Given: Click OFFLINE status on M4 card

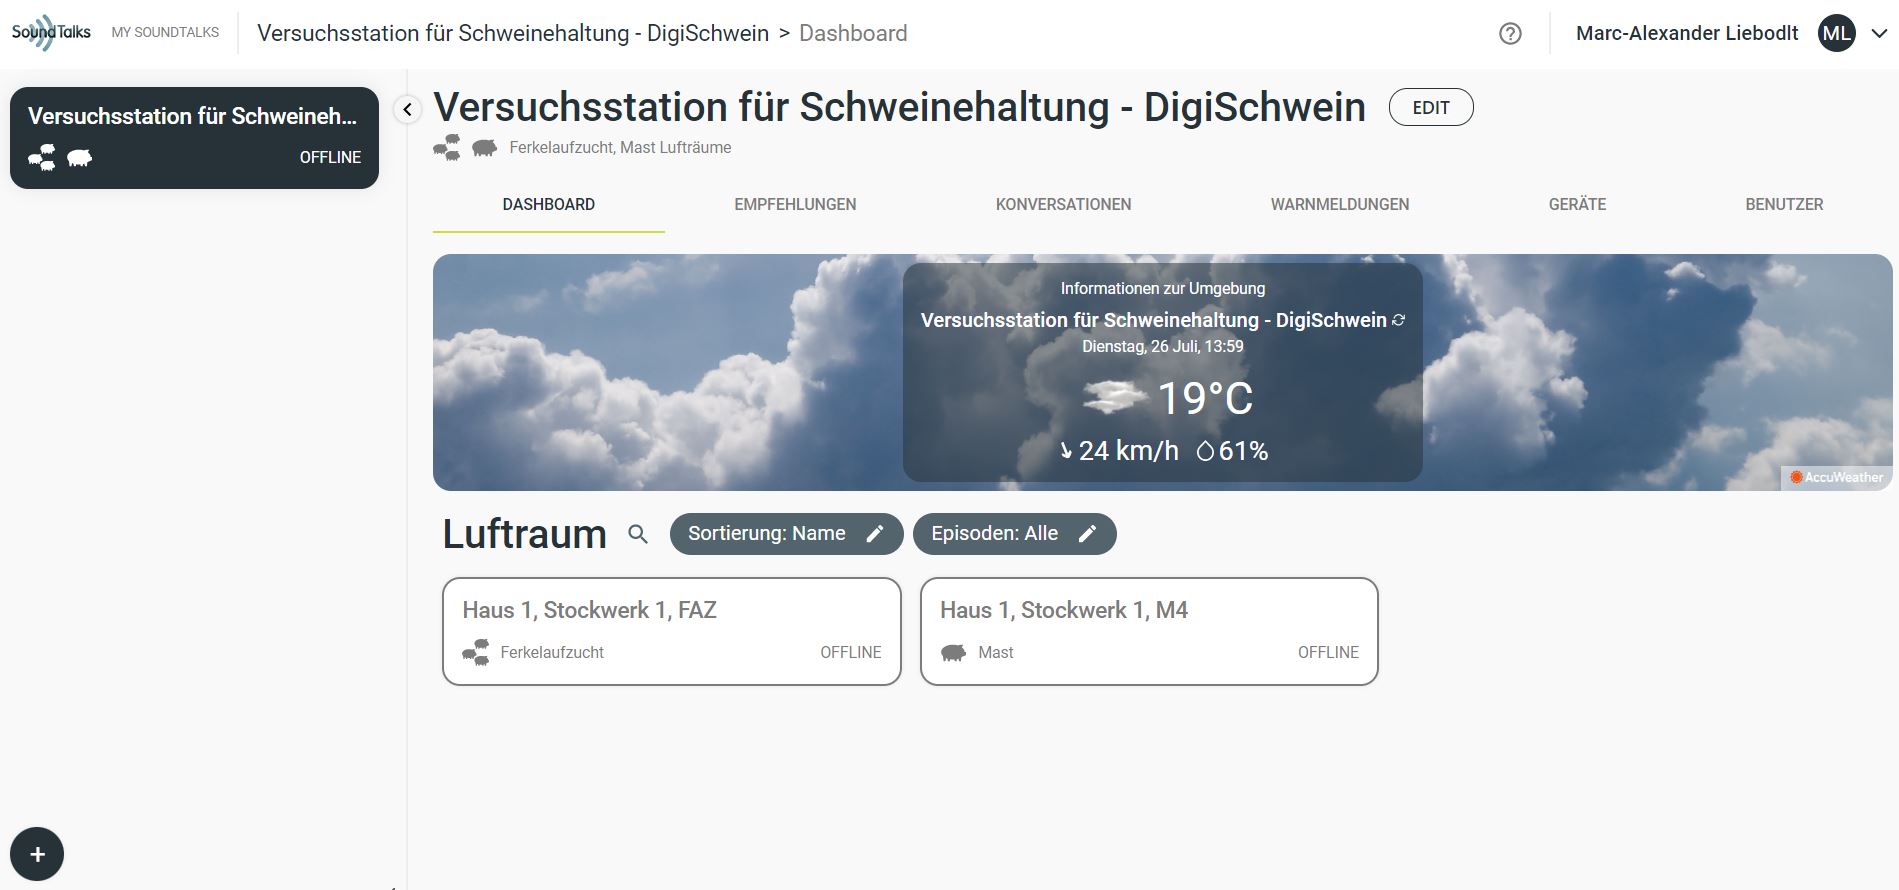Looking at the screenshot, I should pyautogui.click(x=1328, y=652).
